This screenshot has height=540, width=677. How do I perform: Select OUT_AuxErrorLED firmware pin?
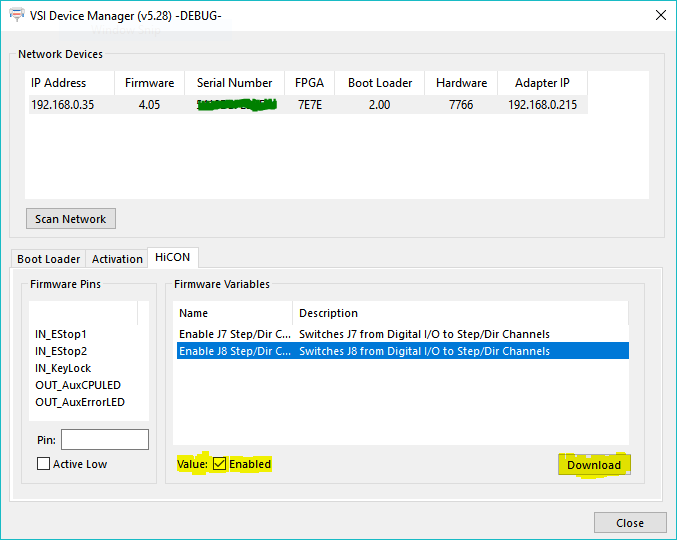click(78, 402)
